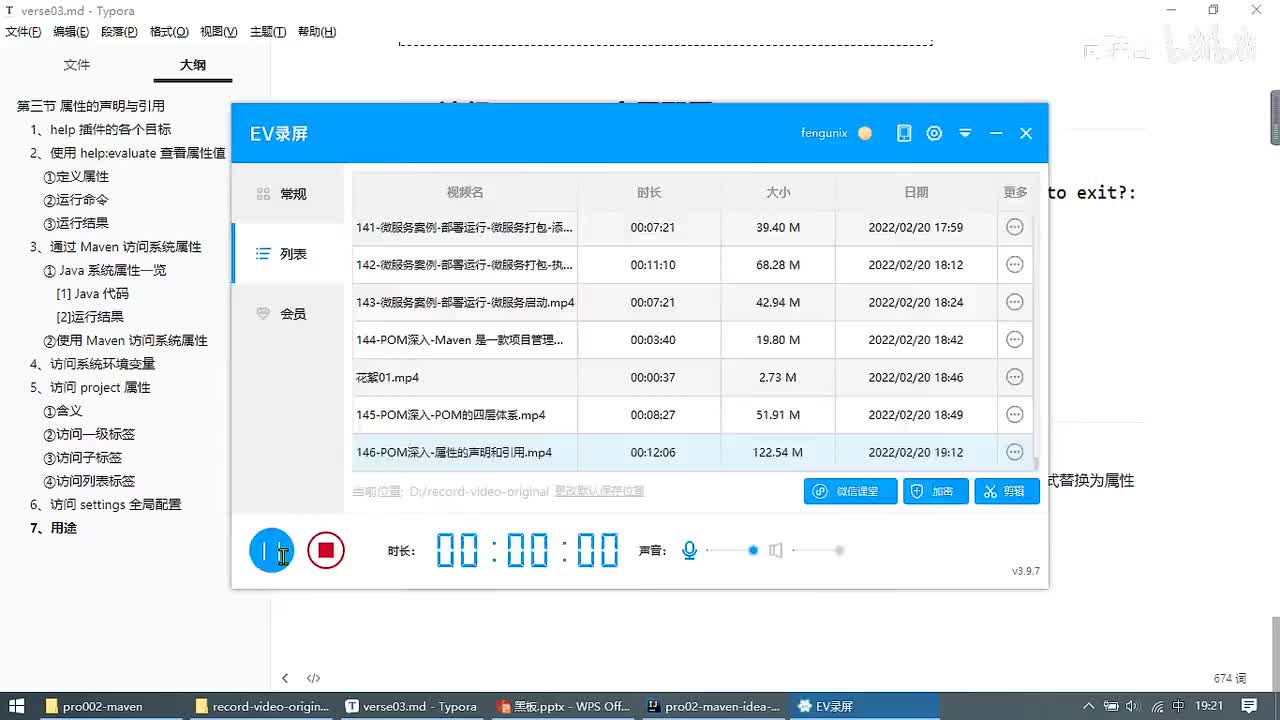Switch to the 会员 tab

[288, 314]
